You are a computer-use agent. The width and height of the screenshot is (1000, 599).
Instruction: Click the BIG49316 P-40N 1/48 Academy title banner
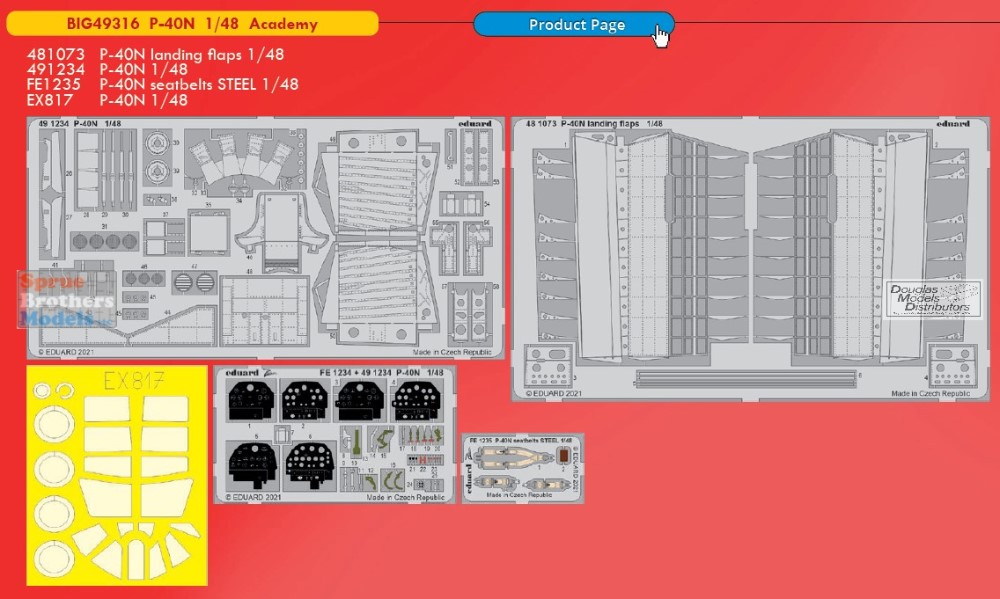tap(192, 24)
